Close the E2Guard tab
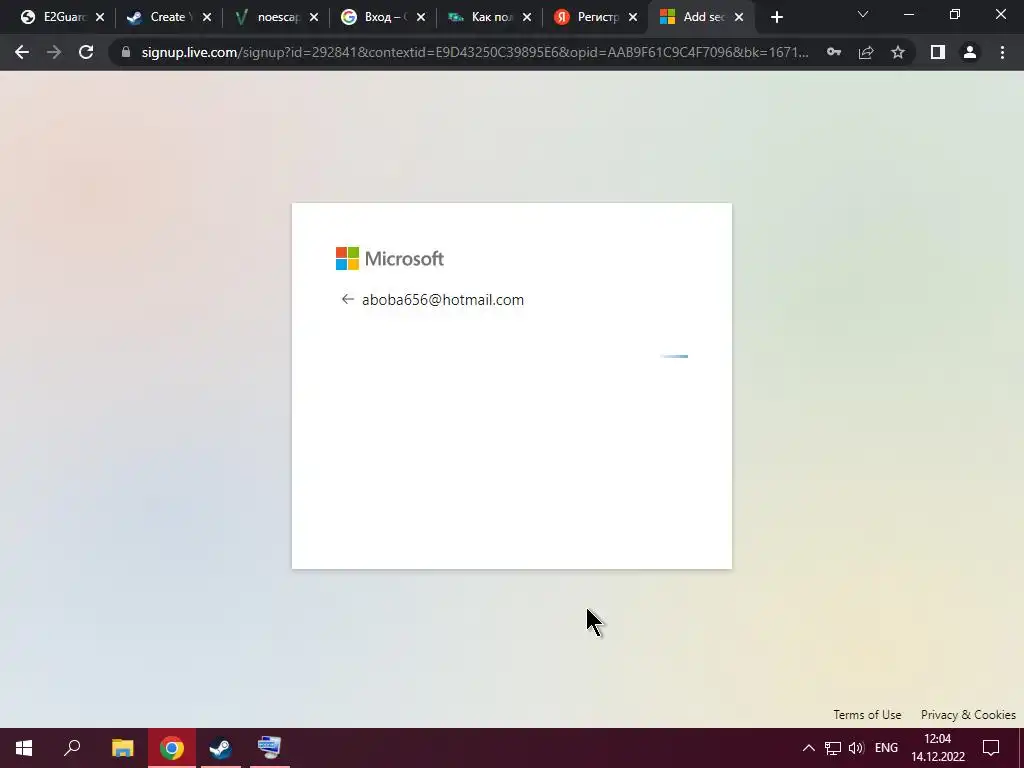Image resolution: width=1024 pixels, height=768 pixels. [100, 18]
